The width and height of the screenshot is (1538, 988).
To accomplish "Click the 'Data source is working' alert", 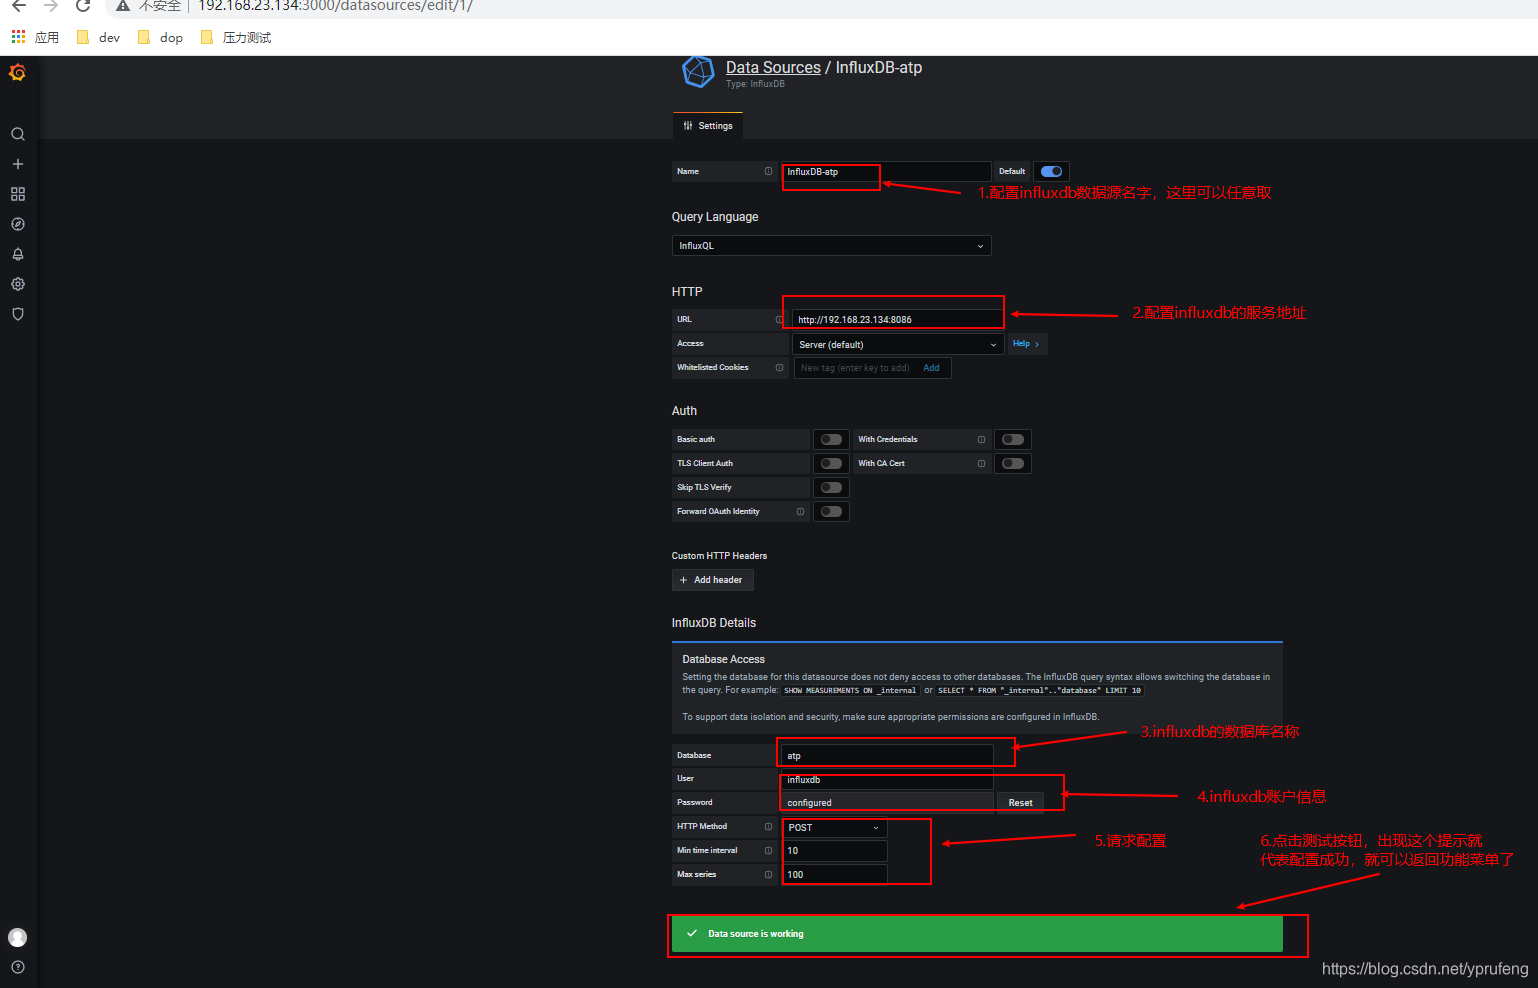I will point(977,933).
